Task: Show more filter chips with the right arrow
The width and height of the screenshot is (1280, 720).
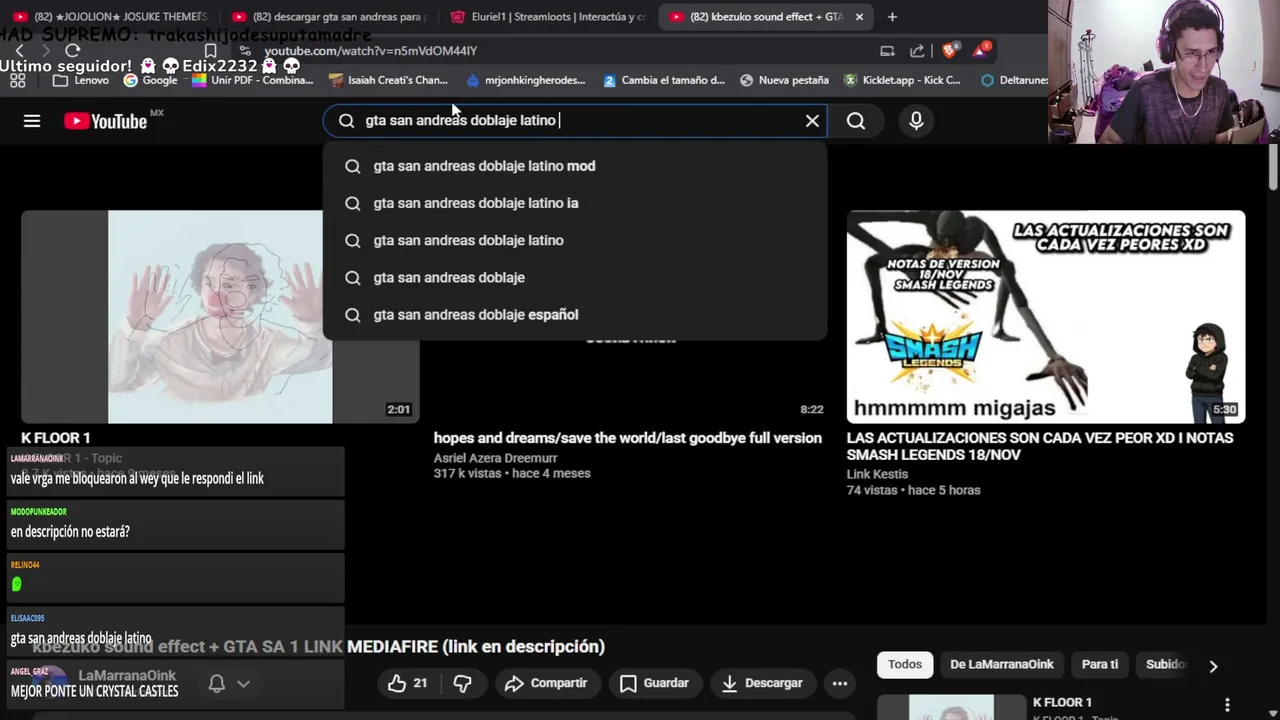Action: pyautogui.click(x=1213, y=666)
